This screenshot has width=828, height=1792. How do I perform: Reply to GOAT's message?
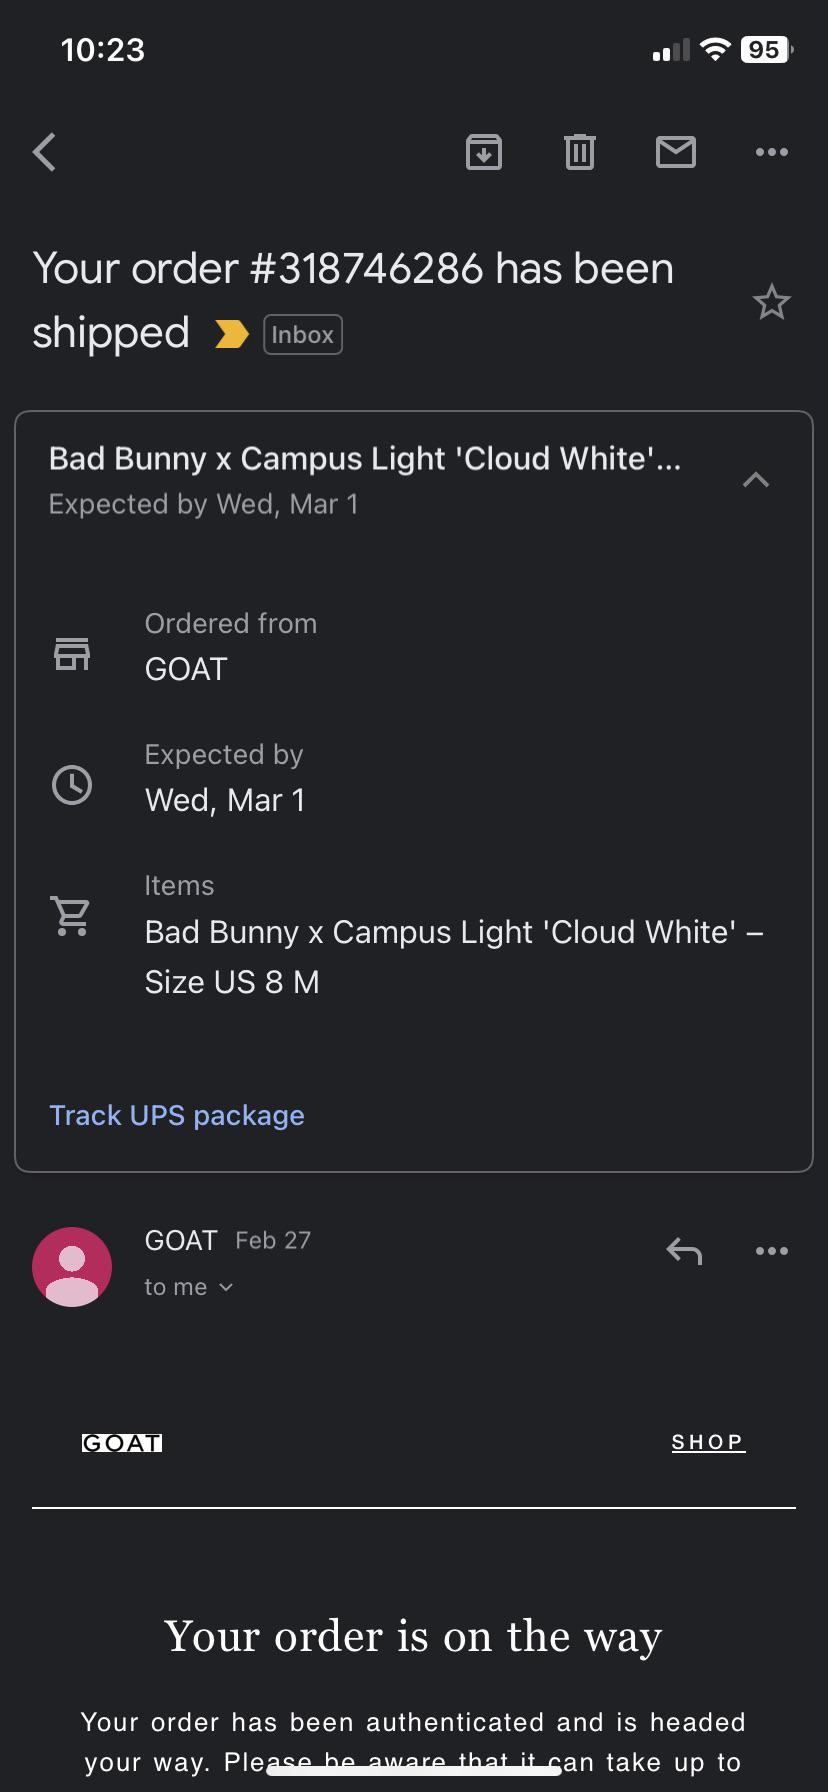click(684, 1251)
